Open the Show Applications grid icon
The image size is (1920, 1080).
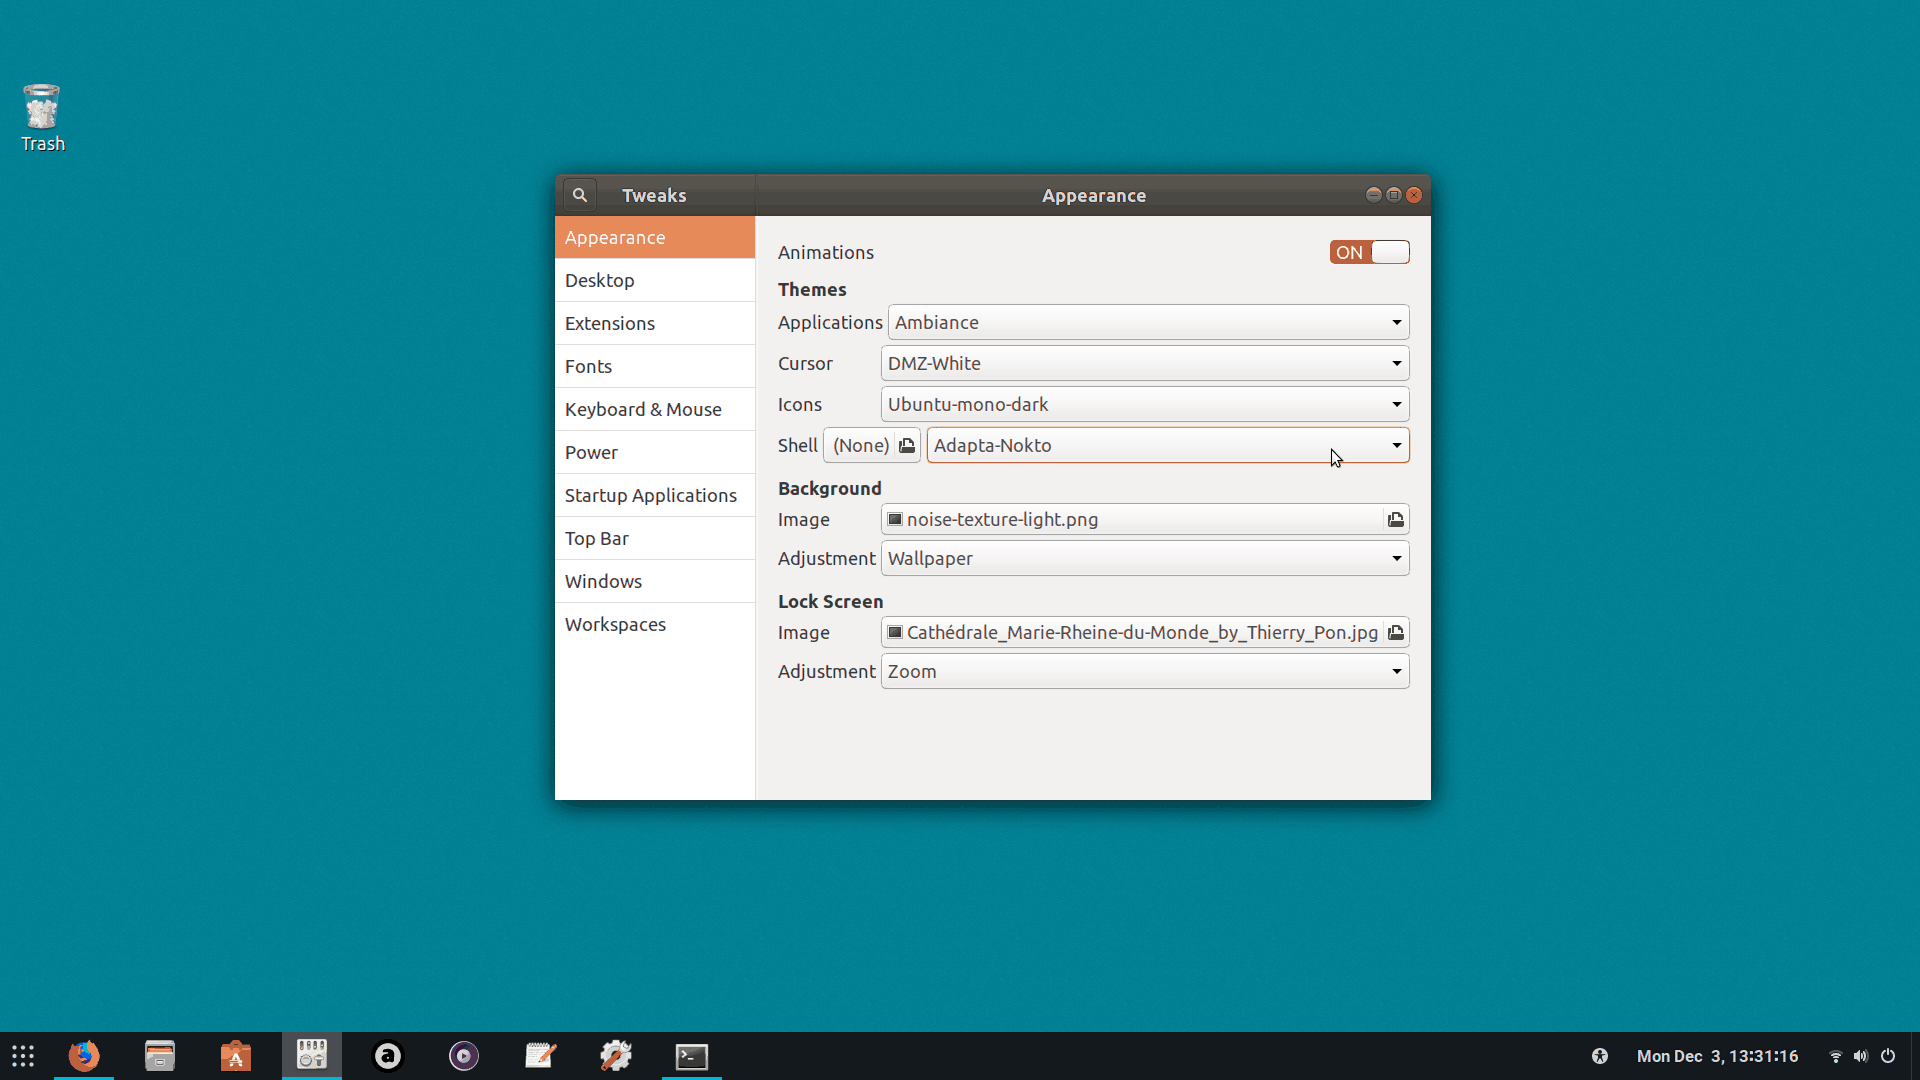(21, 1055)
